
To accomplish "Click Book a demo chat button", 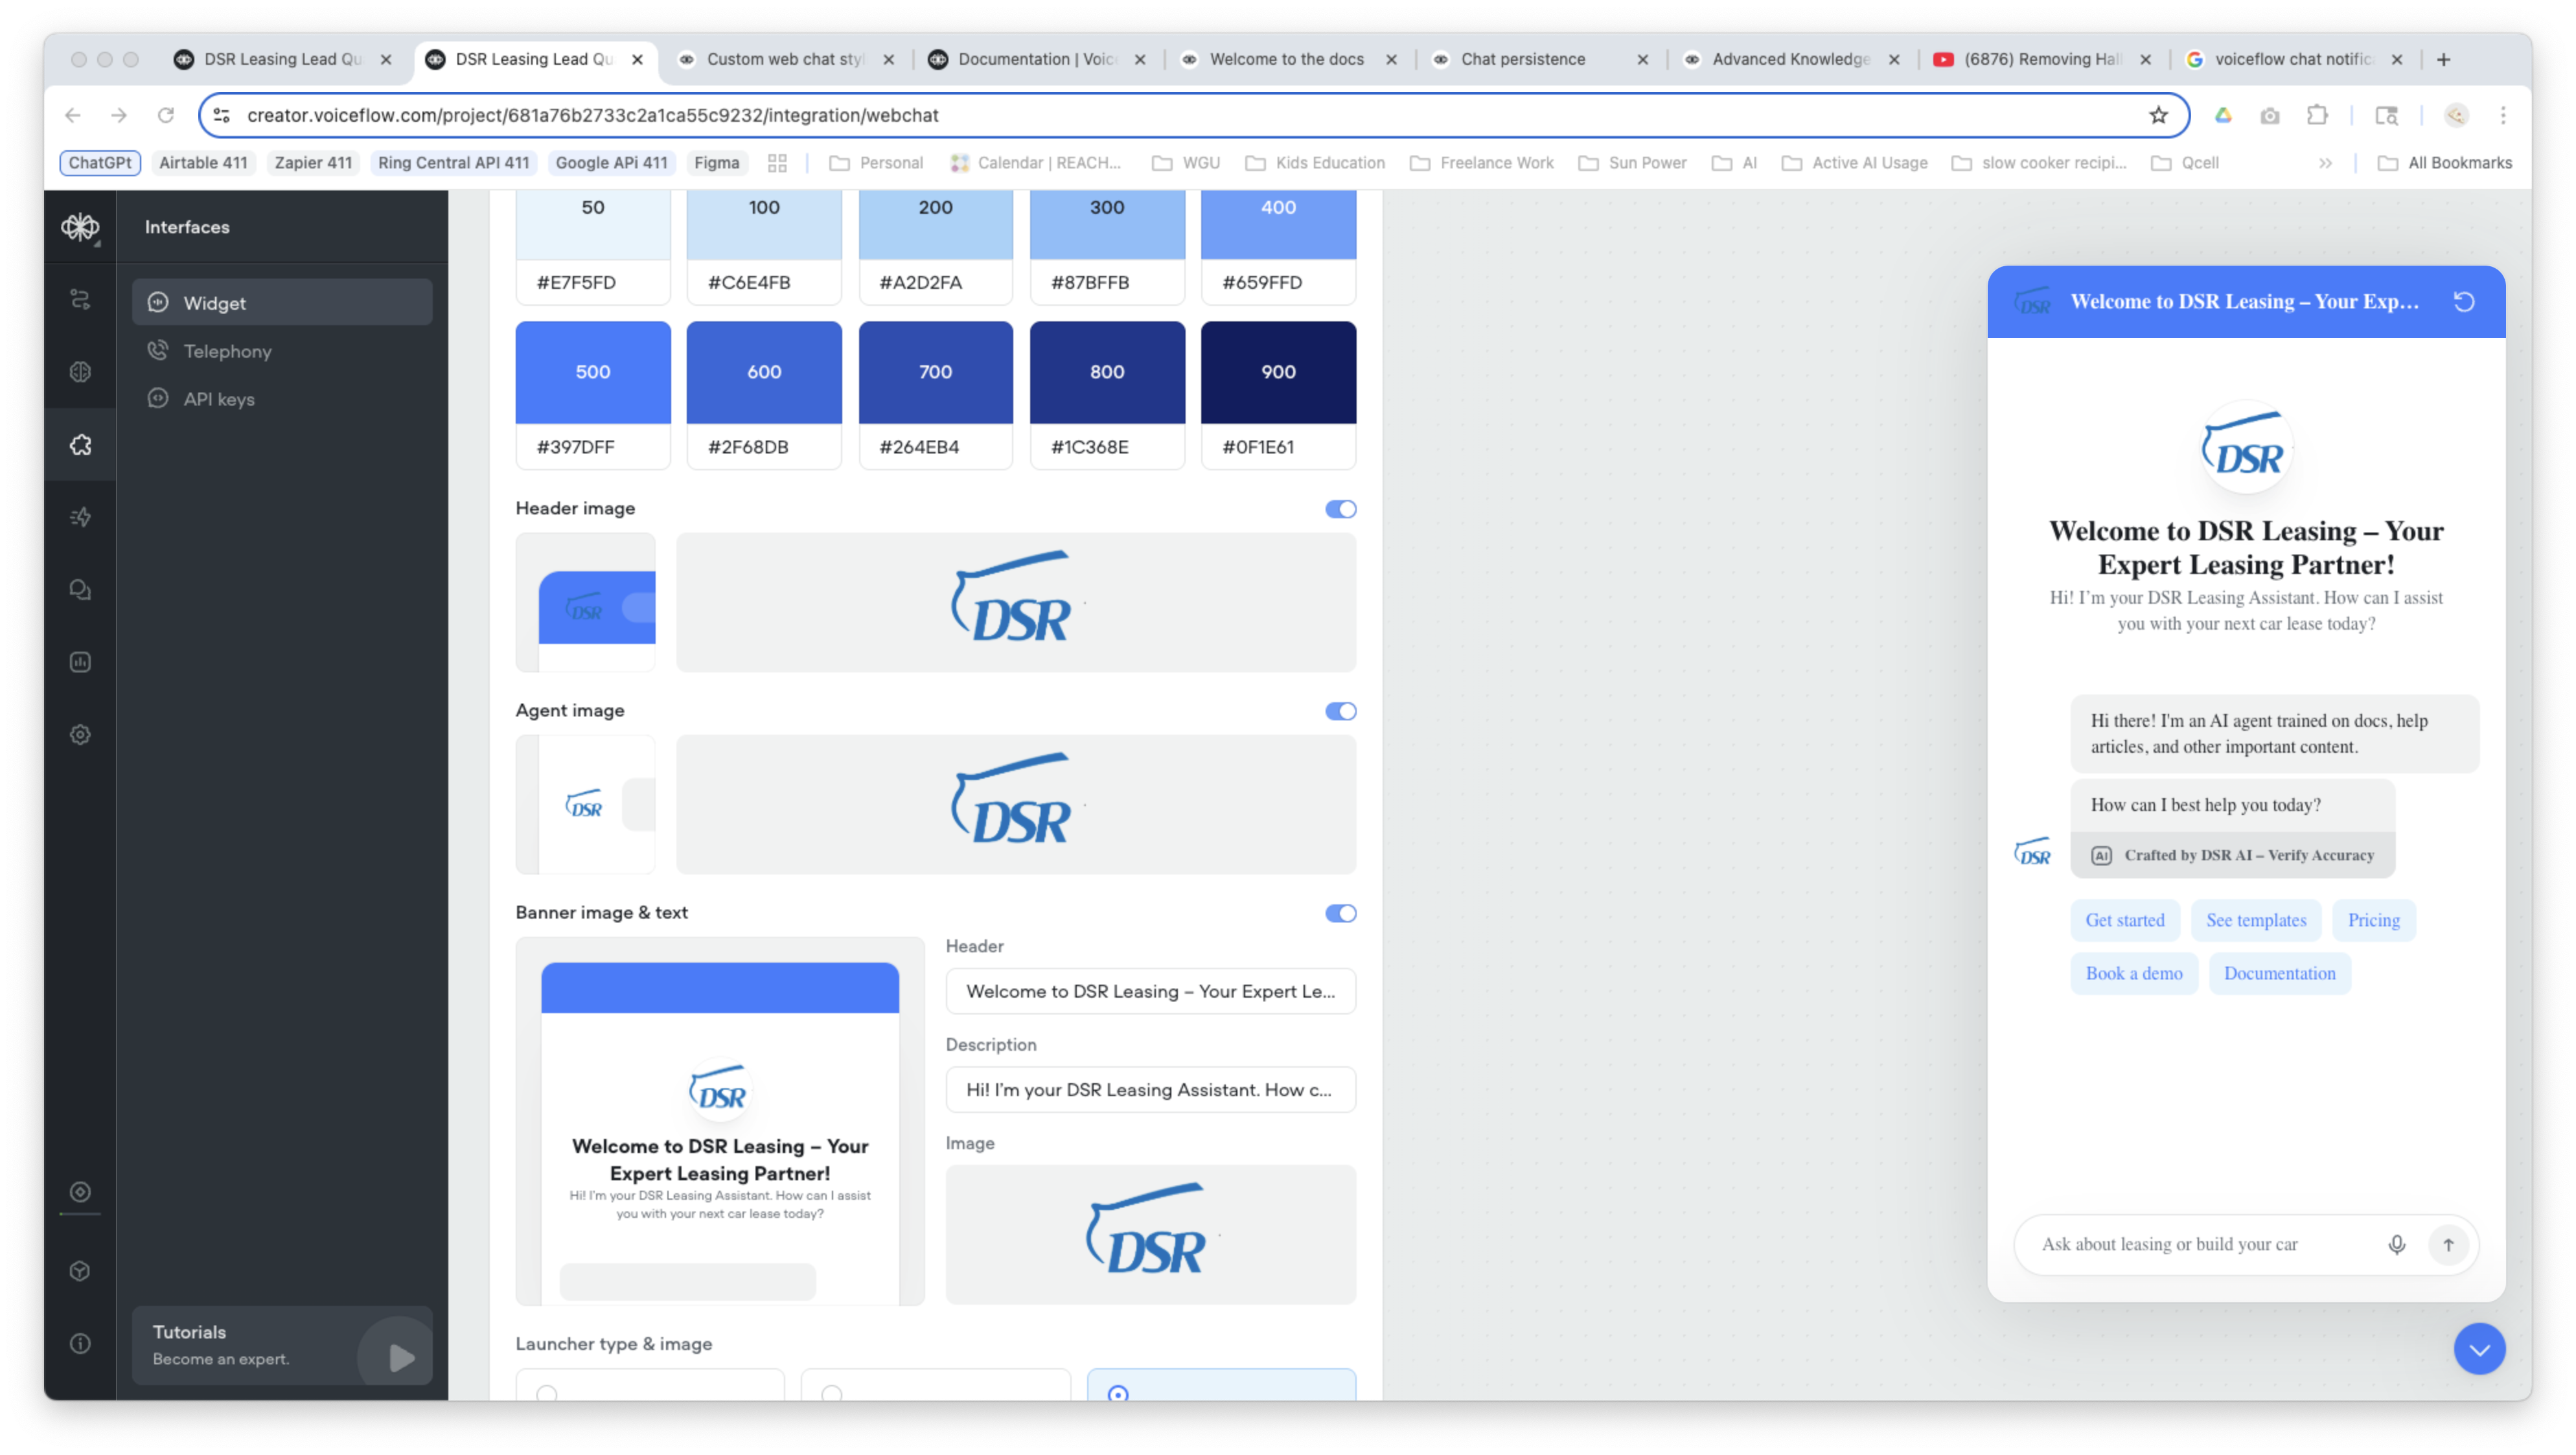I will pos(2133,973).
